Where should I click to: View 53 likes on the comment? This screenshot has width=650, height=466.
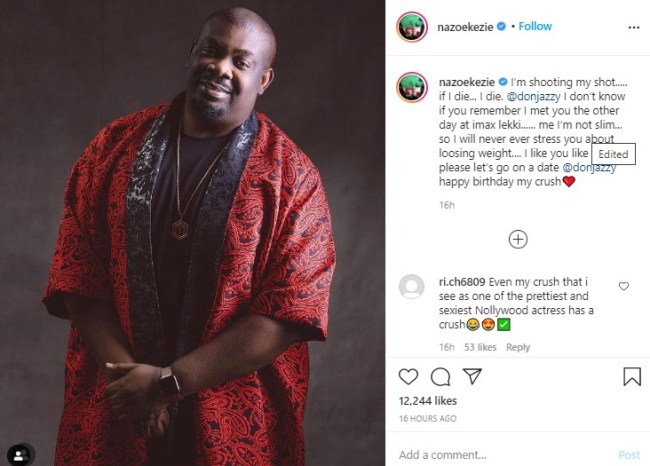tap(480, 347)
